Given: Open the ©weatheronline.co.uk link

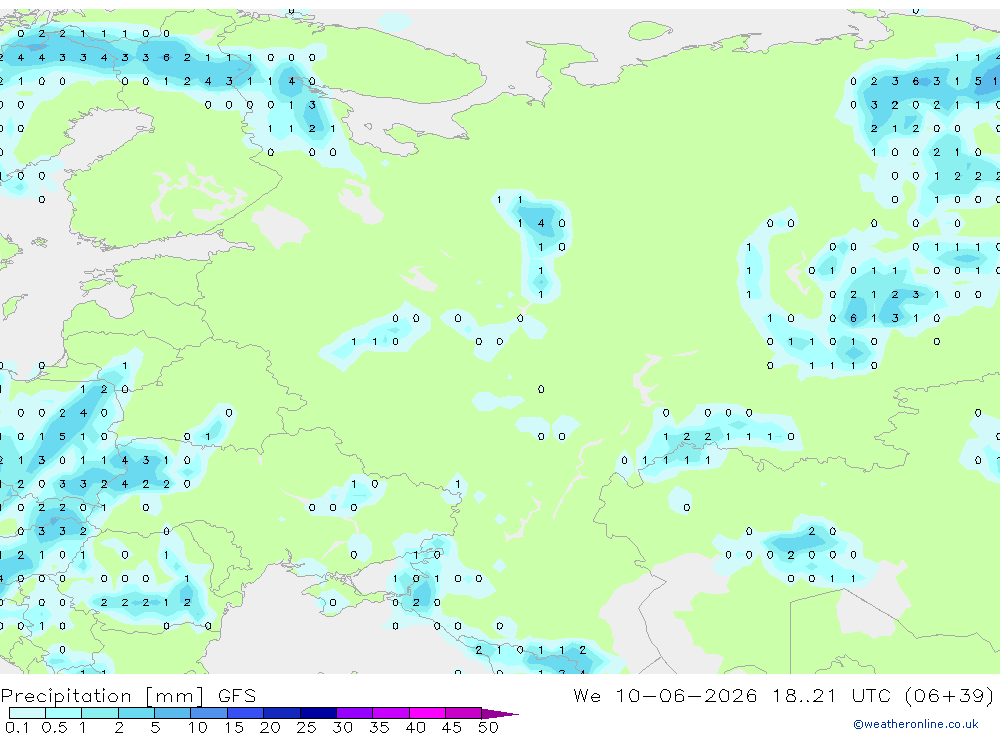Looking at the screenshot, I should (x=915, y=724).
